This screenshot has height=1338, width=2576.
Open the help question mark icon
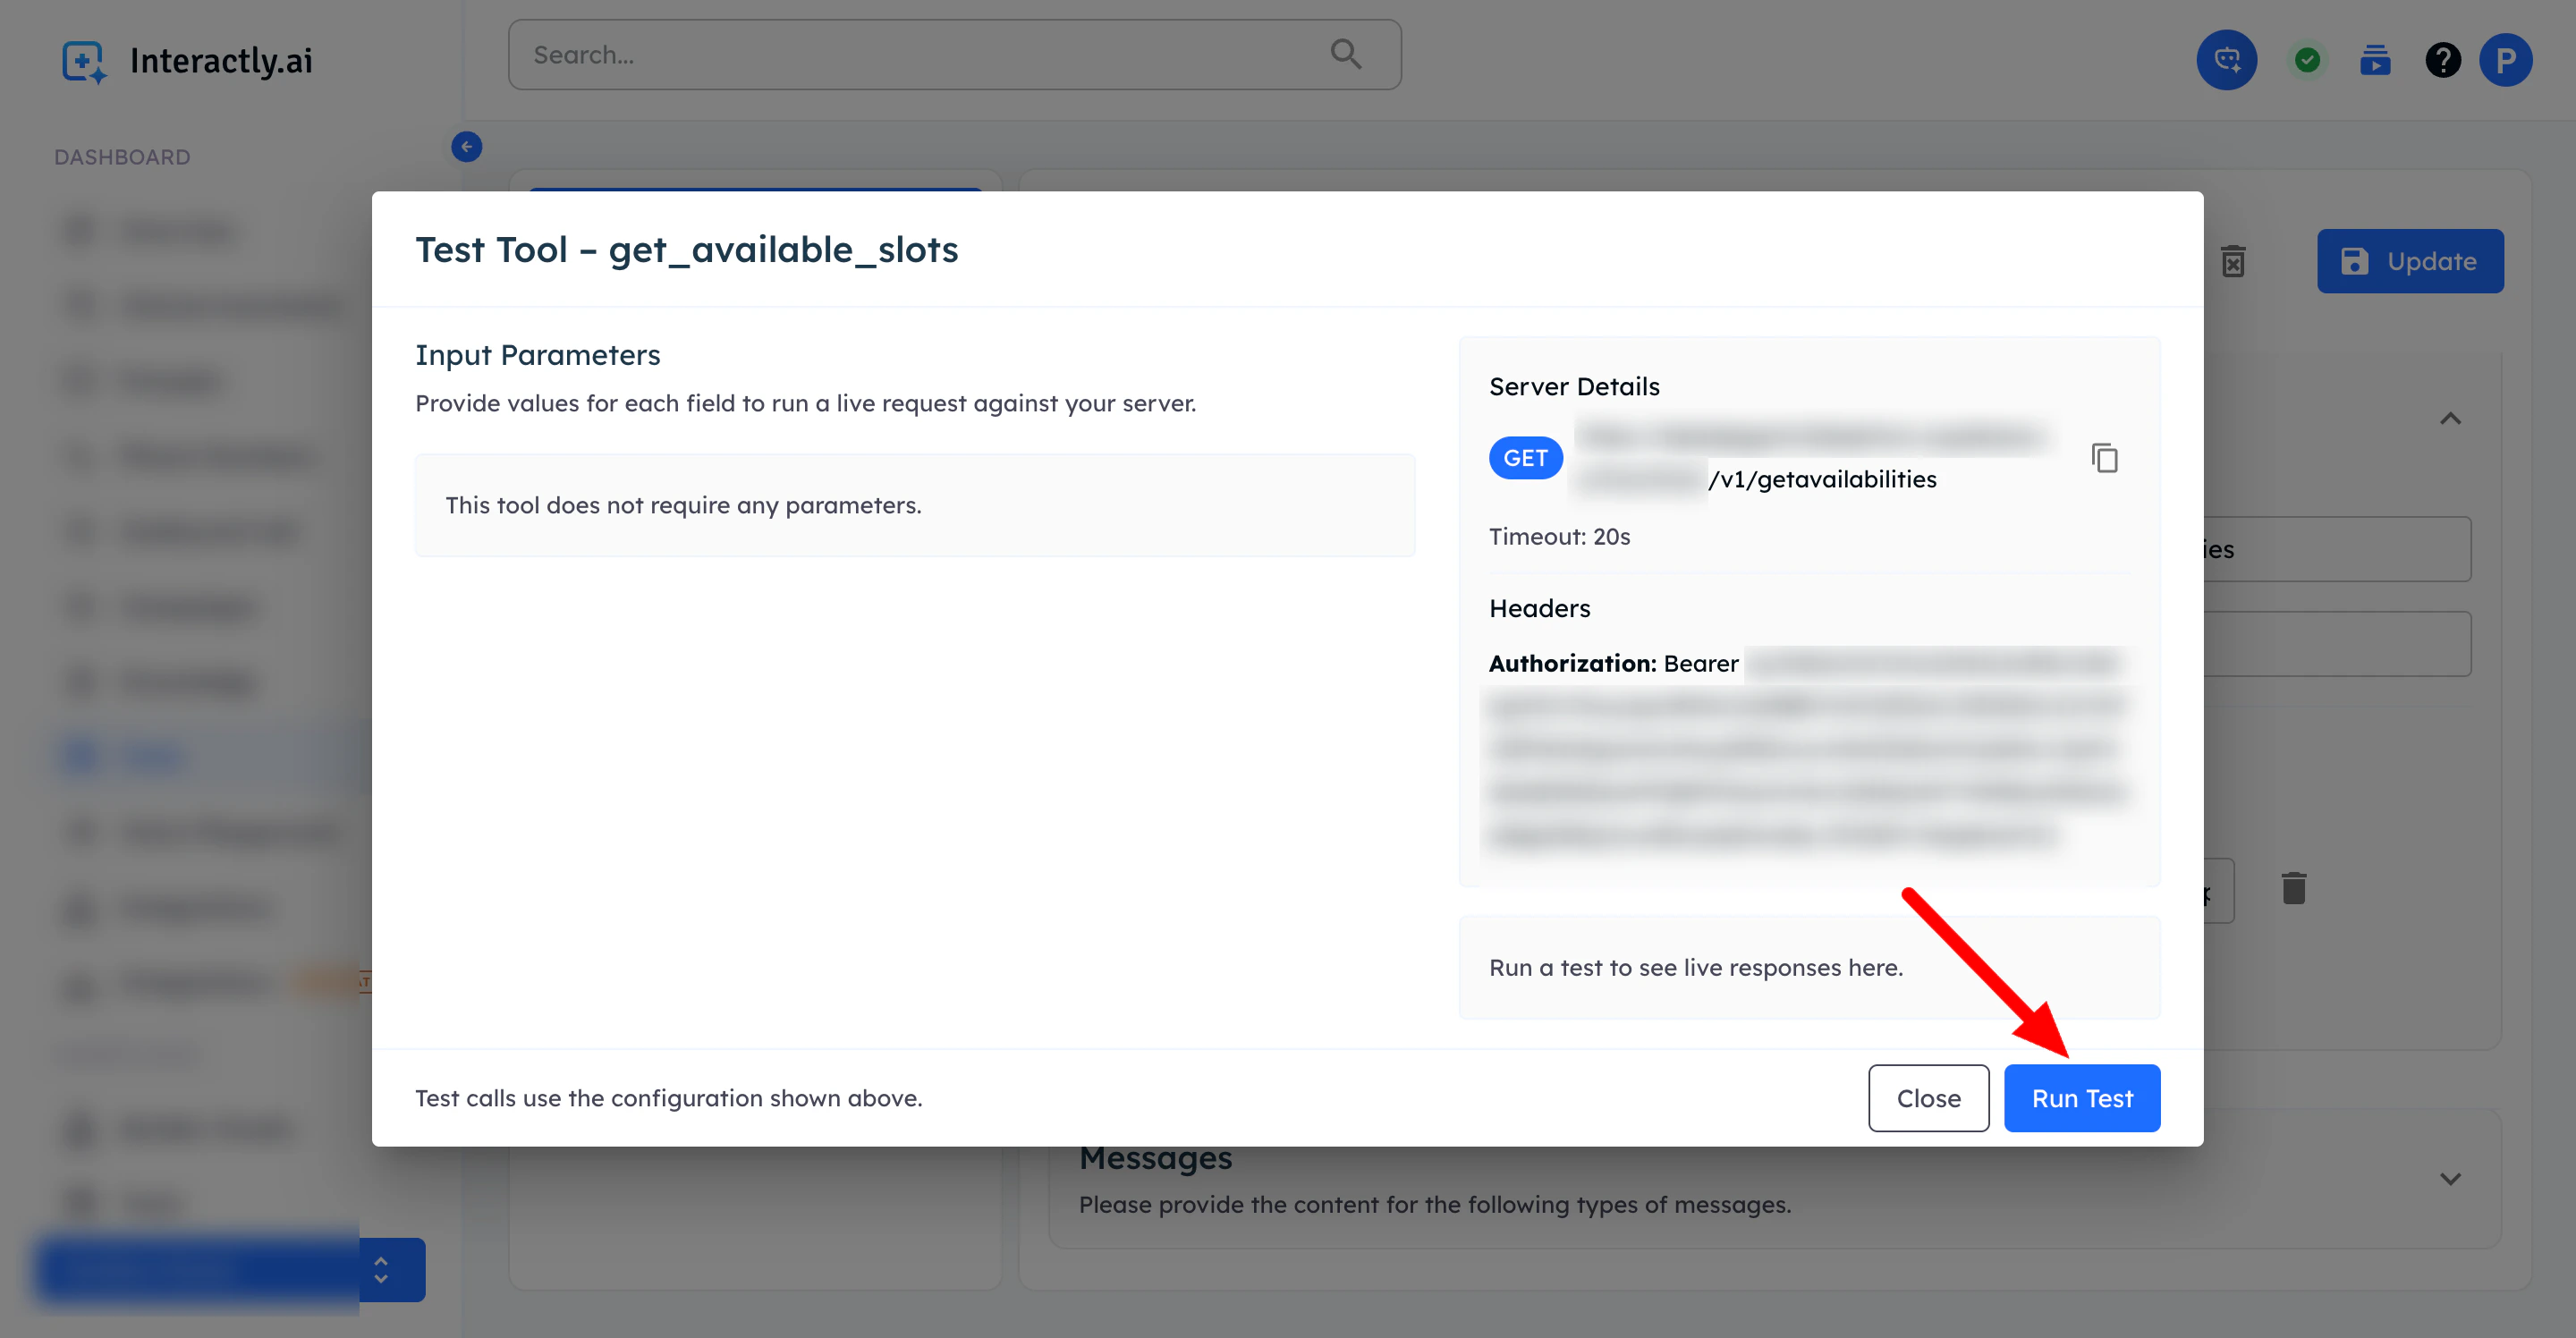2442,60
